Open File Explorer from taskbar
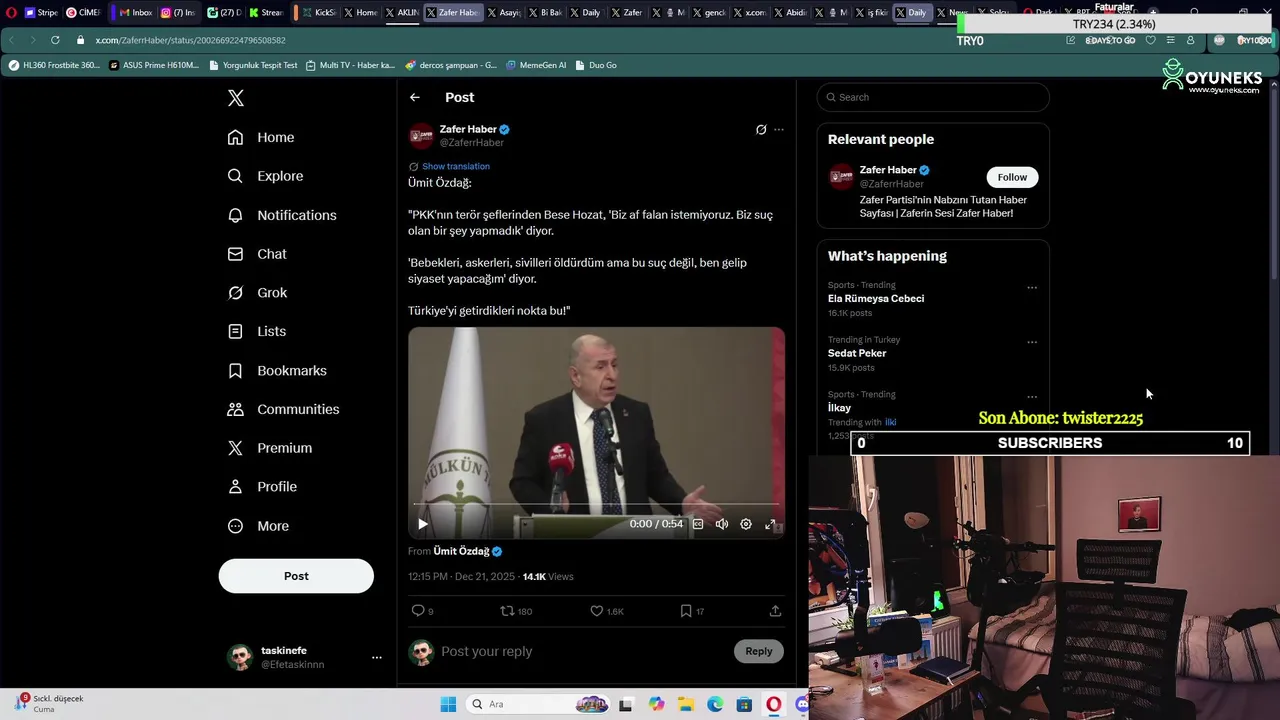This screenshot has width=1280, height=720. click(686, 704)
